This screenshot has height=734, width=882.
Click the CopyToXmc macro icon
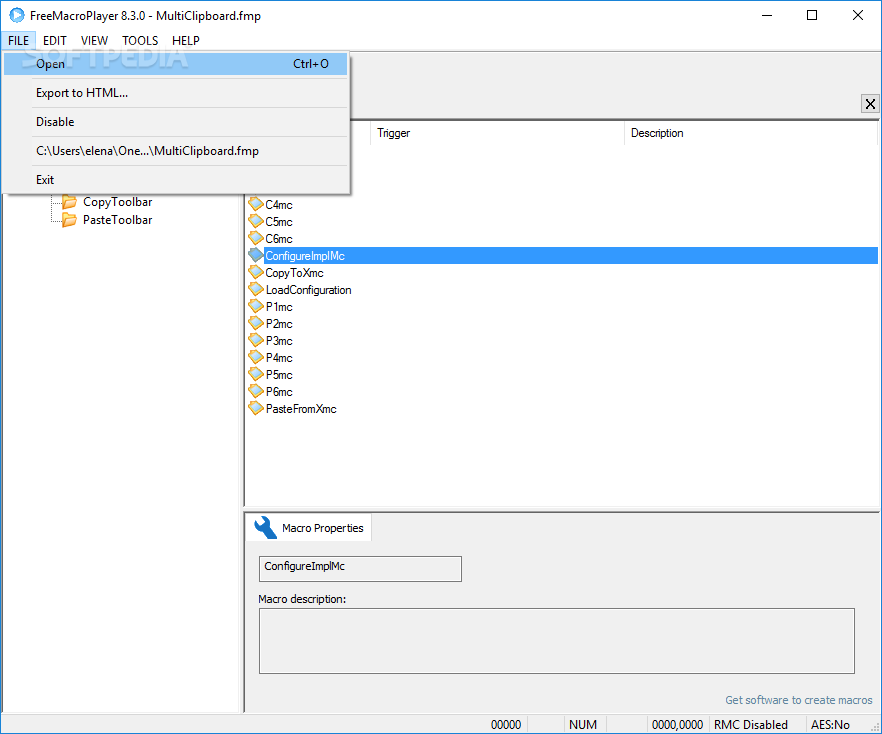256,272
